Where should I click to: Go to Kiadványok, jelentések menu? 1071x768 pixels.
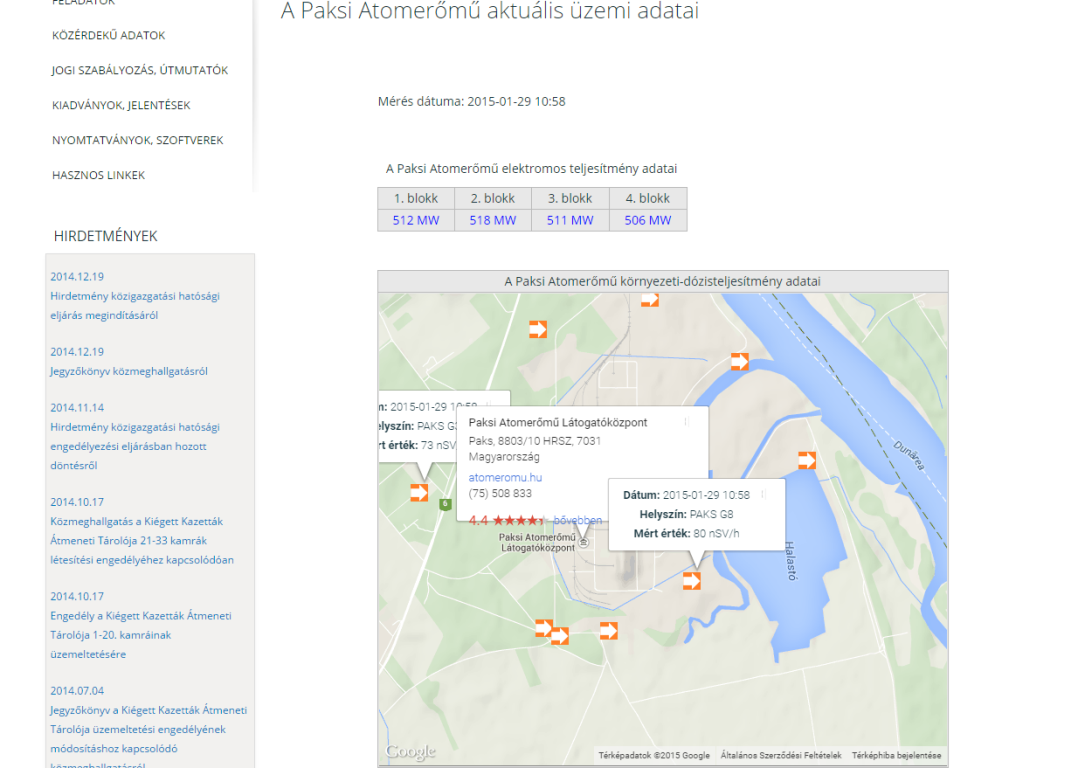(121, 106)
